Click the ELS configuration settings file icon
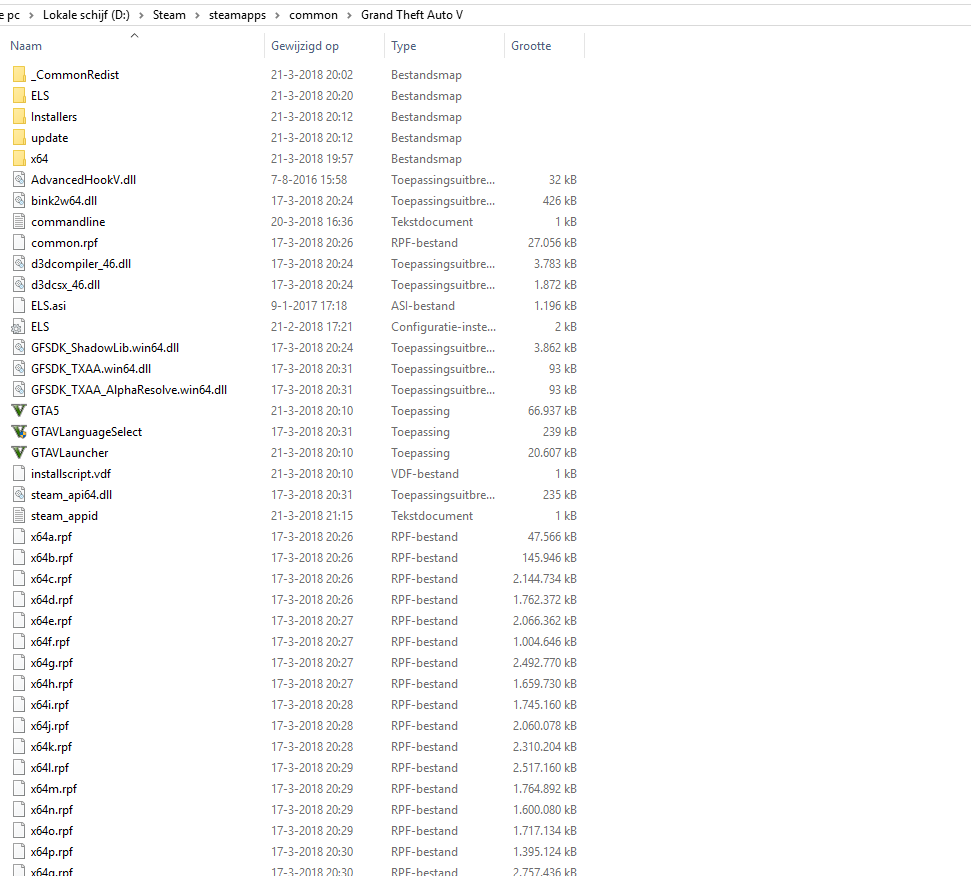 [19, 327]
